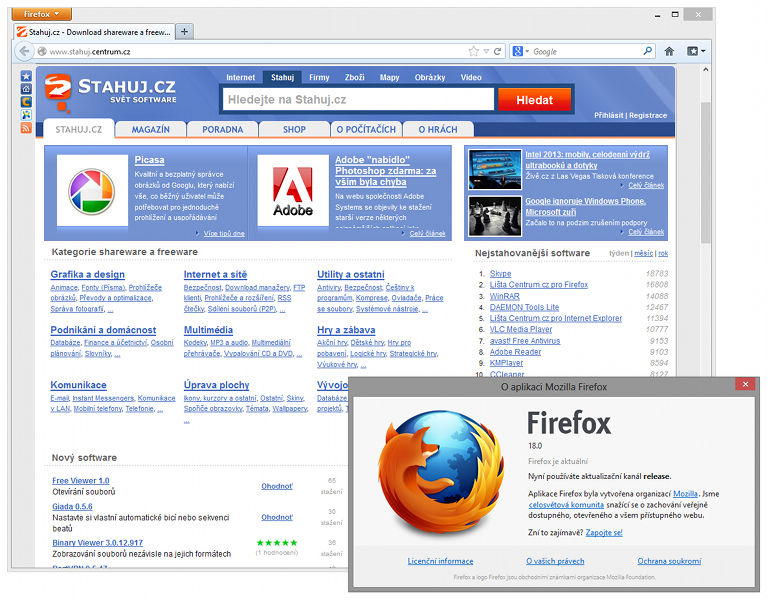Open Licenční informace link in dialog

[440, 561]
